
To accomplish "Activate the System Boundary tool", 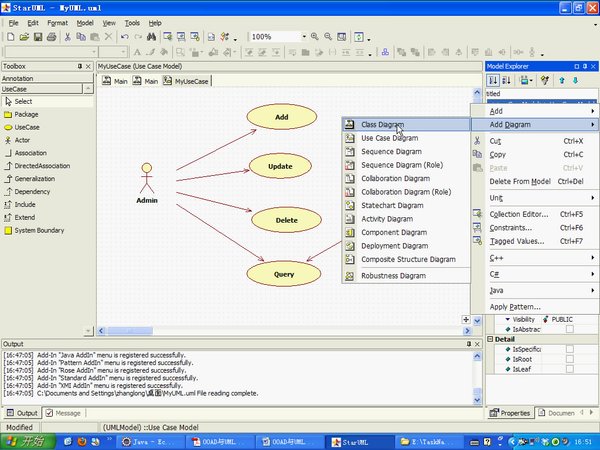I will [39, 230].
